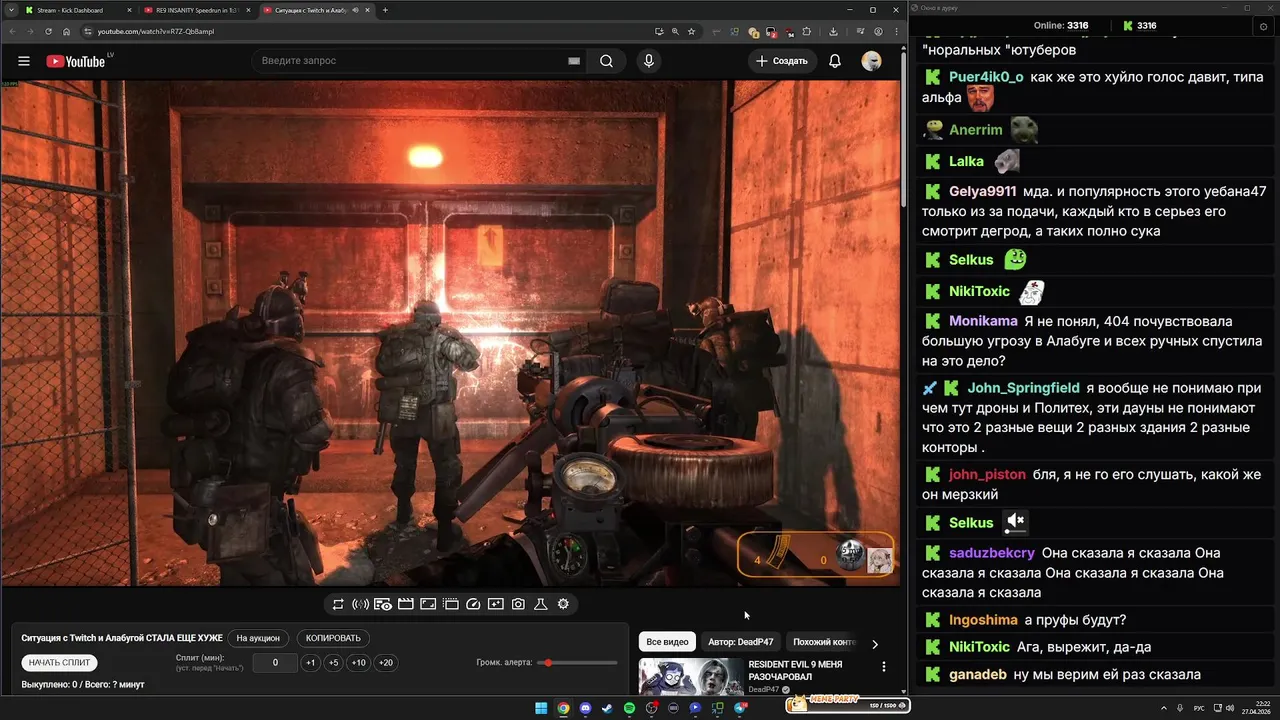The width and height of the screenshot is (1280, 720).
Task: Open chat user Monikama's name
Action: [x=983, y=321]
